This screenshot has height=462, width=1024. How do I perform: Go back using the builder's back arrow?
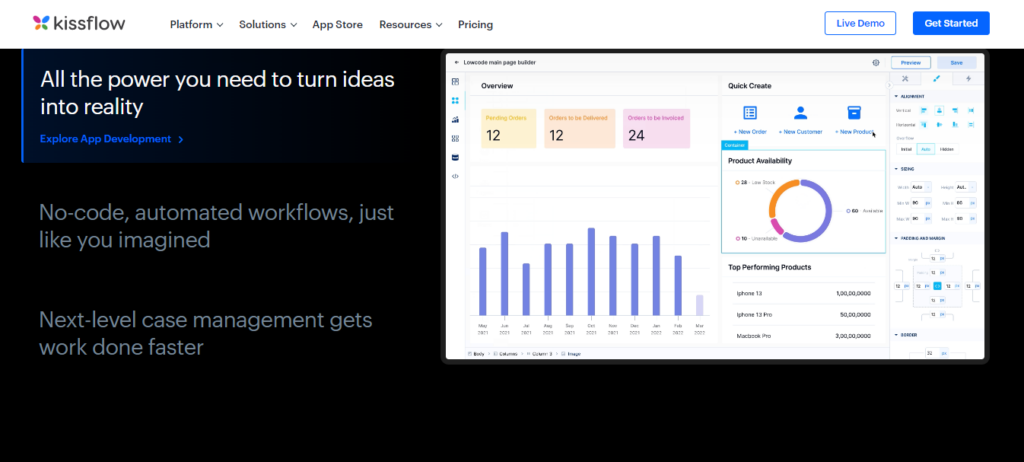457,63
